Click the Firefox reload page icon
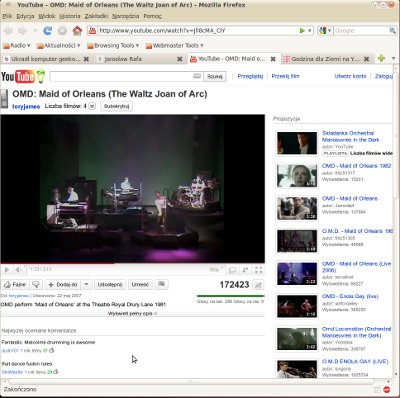This screenshot has width=400, height=398. coord(48,31)
